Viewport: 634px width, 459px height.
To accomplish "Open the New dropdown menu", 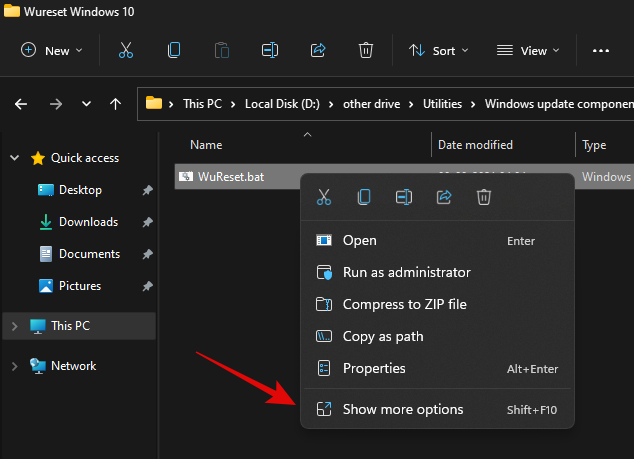I will click(52, 50).
